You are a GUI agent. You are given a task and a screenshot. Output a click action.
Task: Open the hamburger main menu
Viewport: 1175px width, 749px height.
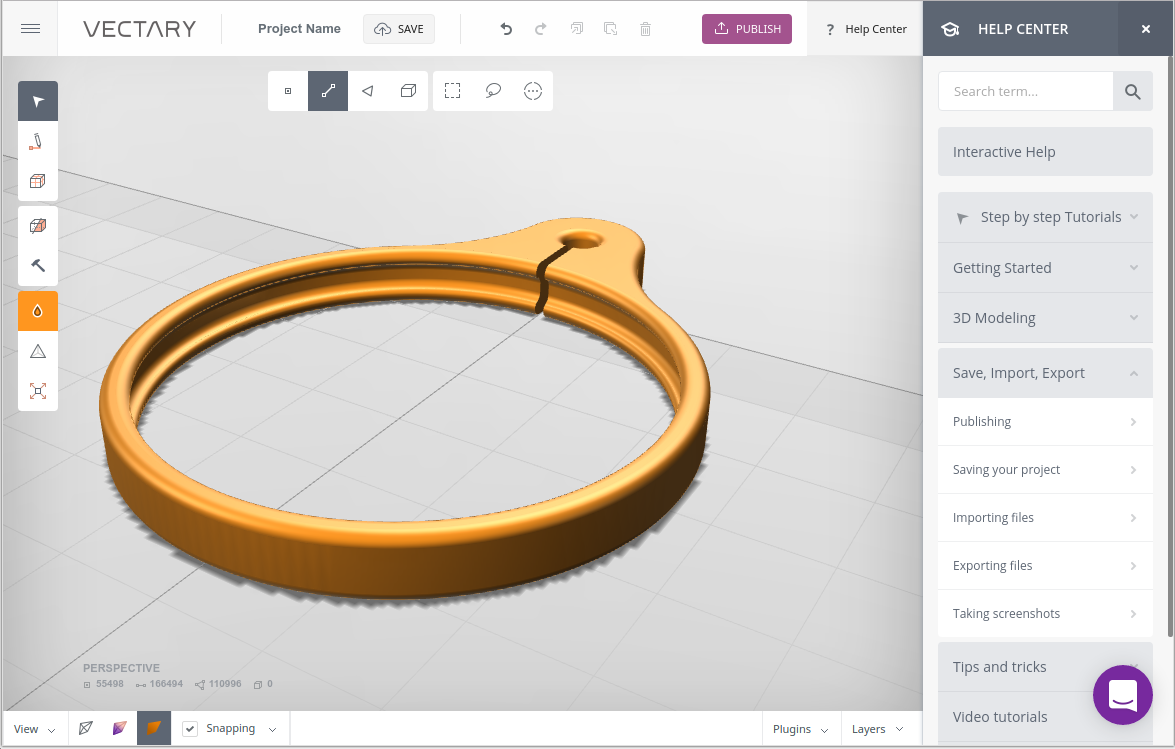tap(30, 29)
